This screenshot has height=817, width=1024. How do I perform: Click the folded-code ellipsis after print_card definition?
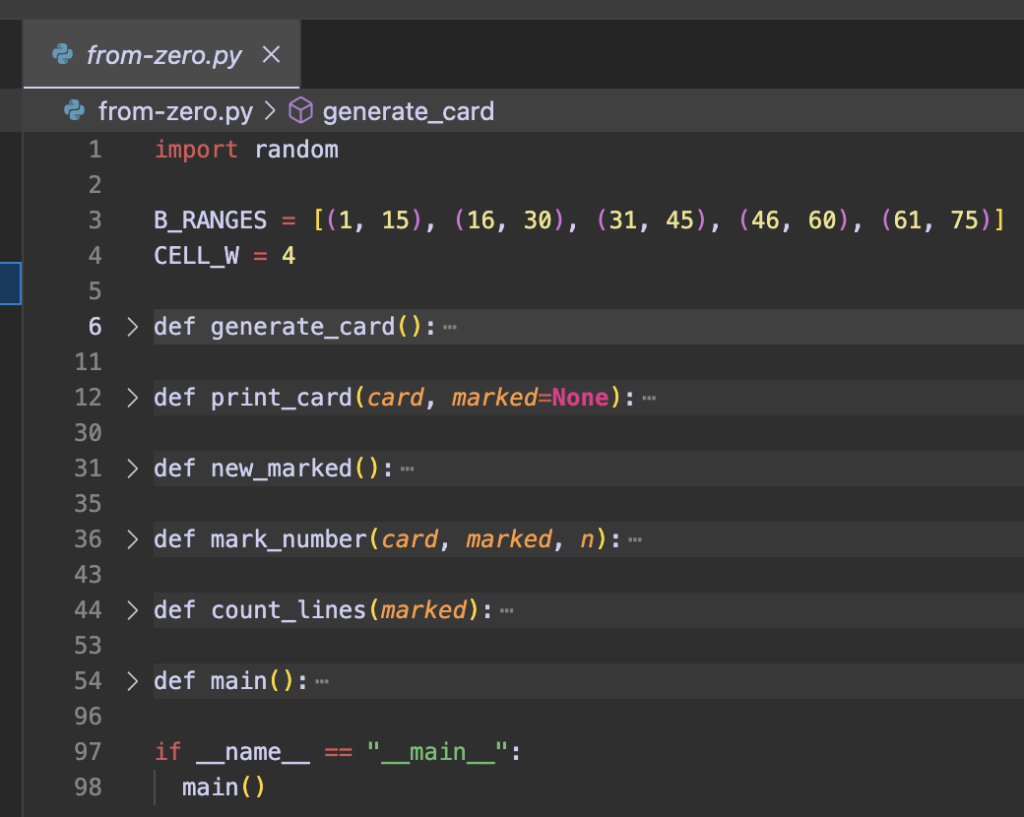pos(649,398)
